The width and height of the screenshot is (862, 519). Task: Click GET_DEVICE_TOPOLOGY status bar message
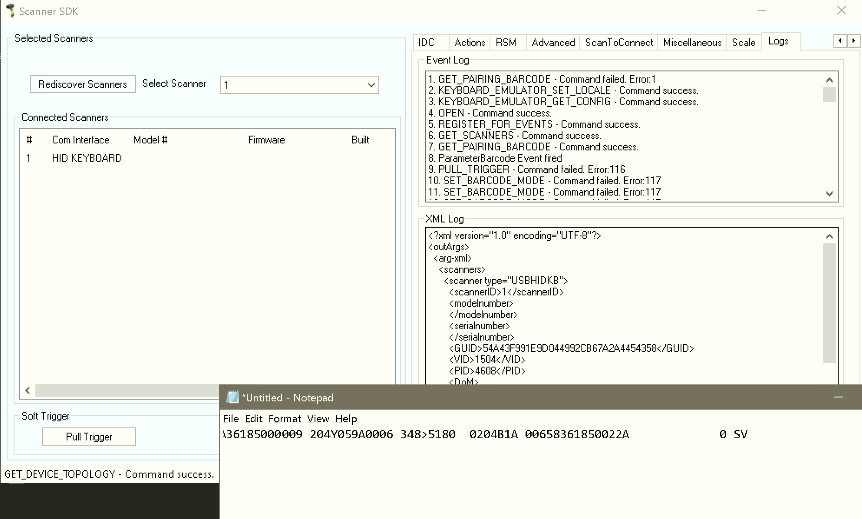click(109, 474)
